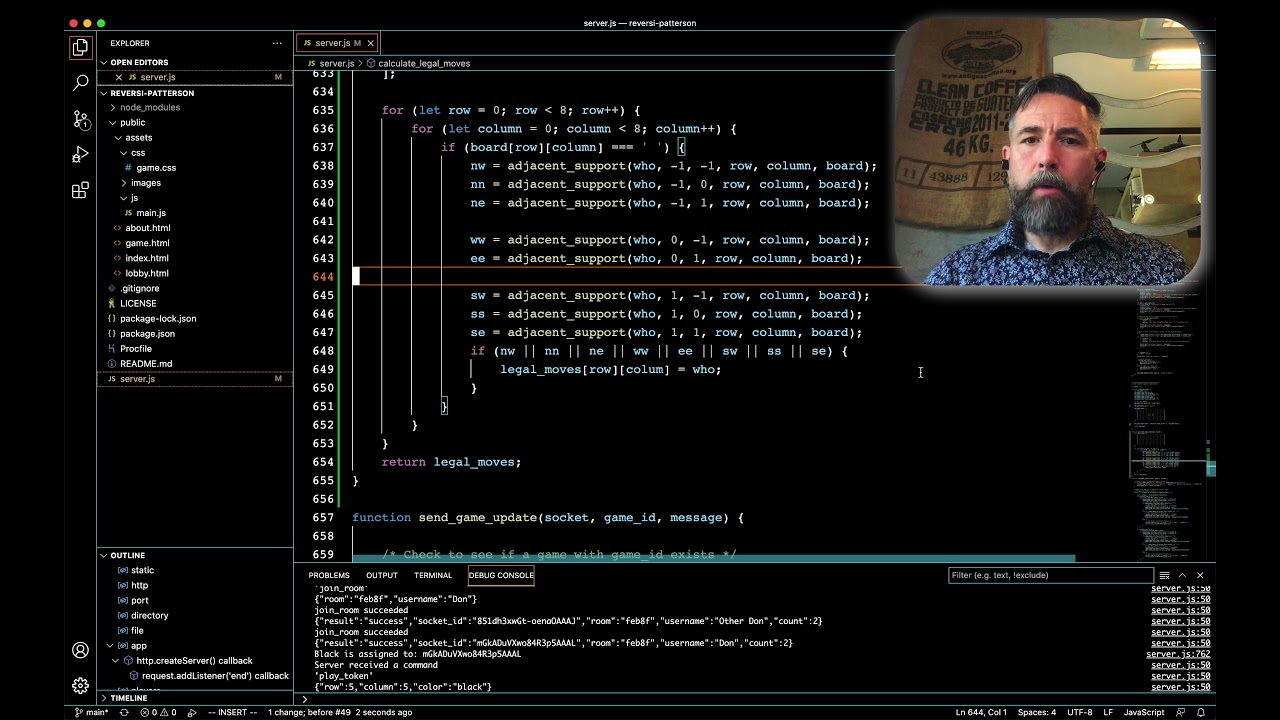Close the server.js editor tab
The height and width of the screenshot is (720, 1280).
point(370,43)
